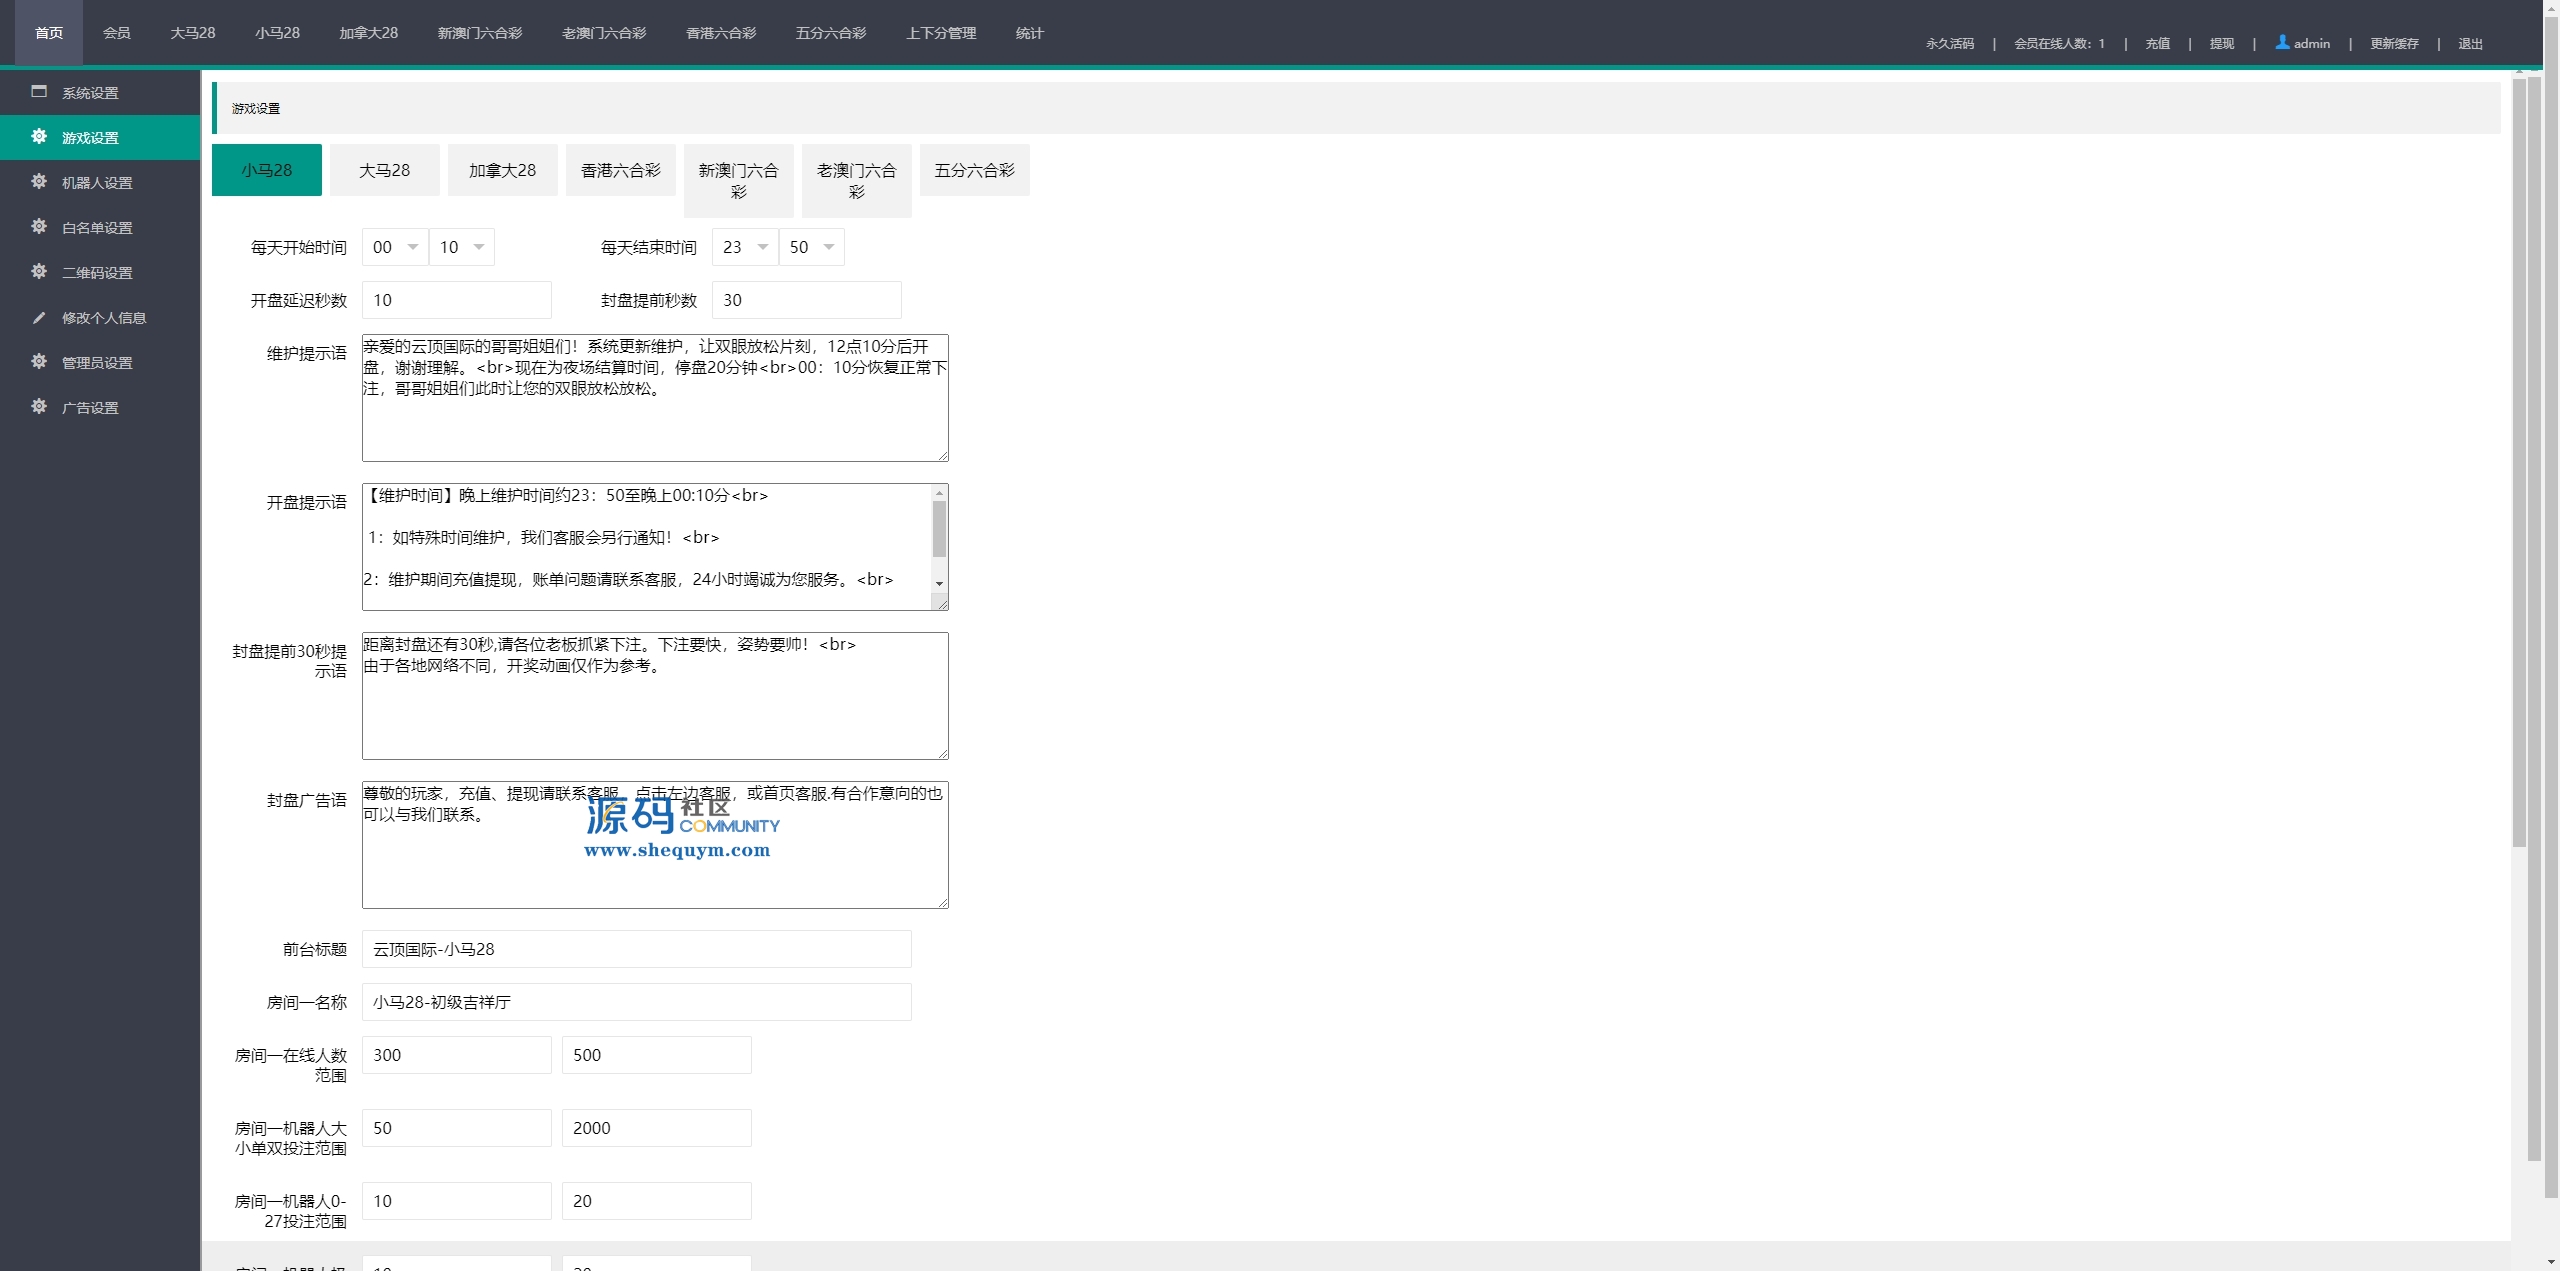Image resolution: width=2560 pixels, height=1271 pixels.
Task: Click the 充值 link in header
Action: coord(2158,43)
